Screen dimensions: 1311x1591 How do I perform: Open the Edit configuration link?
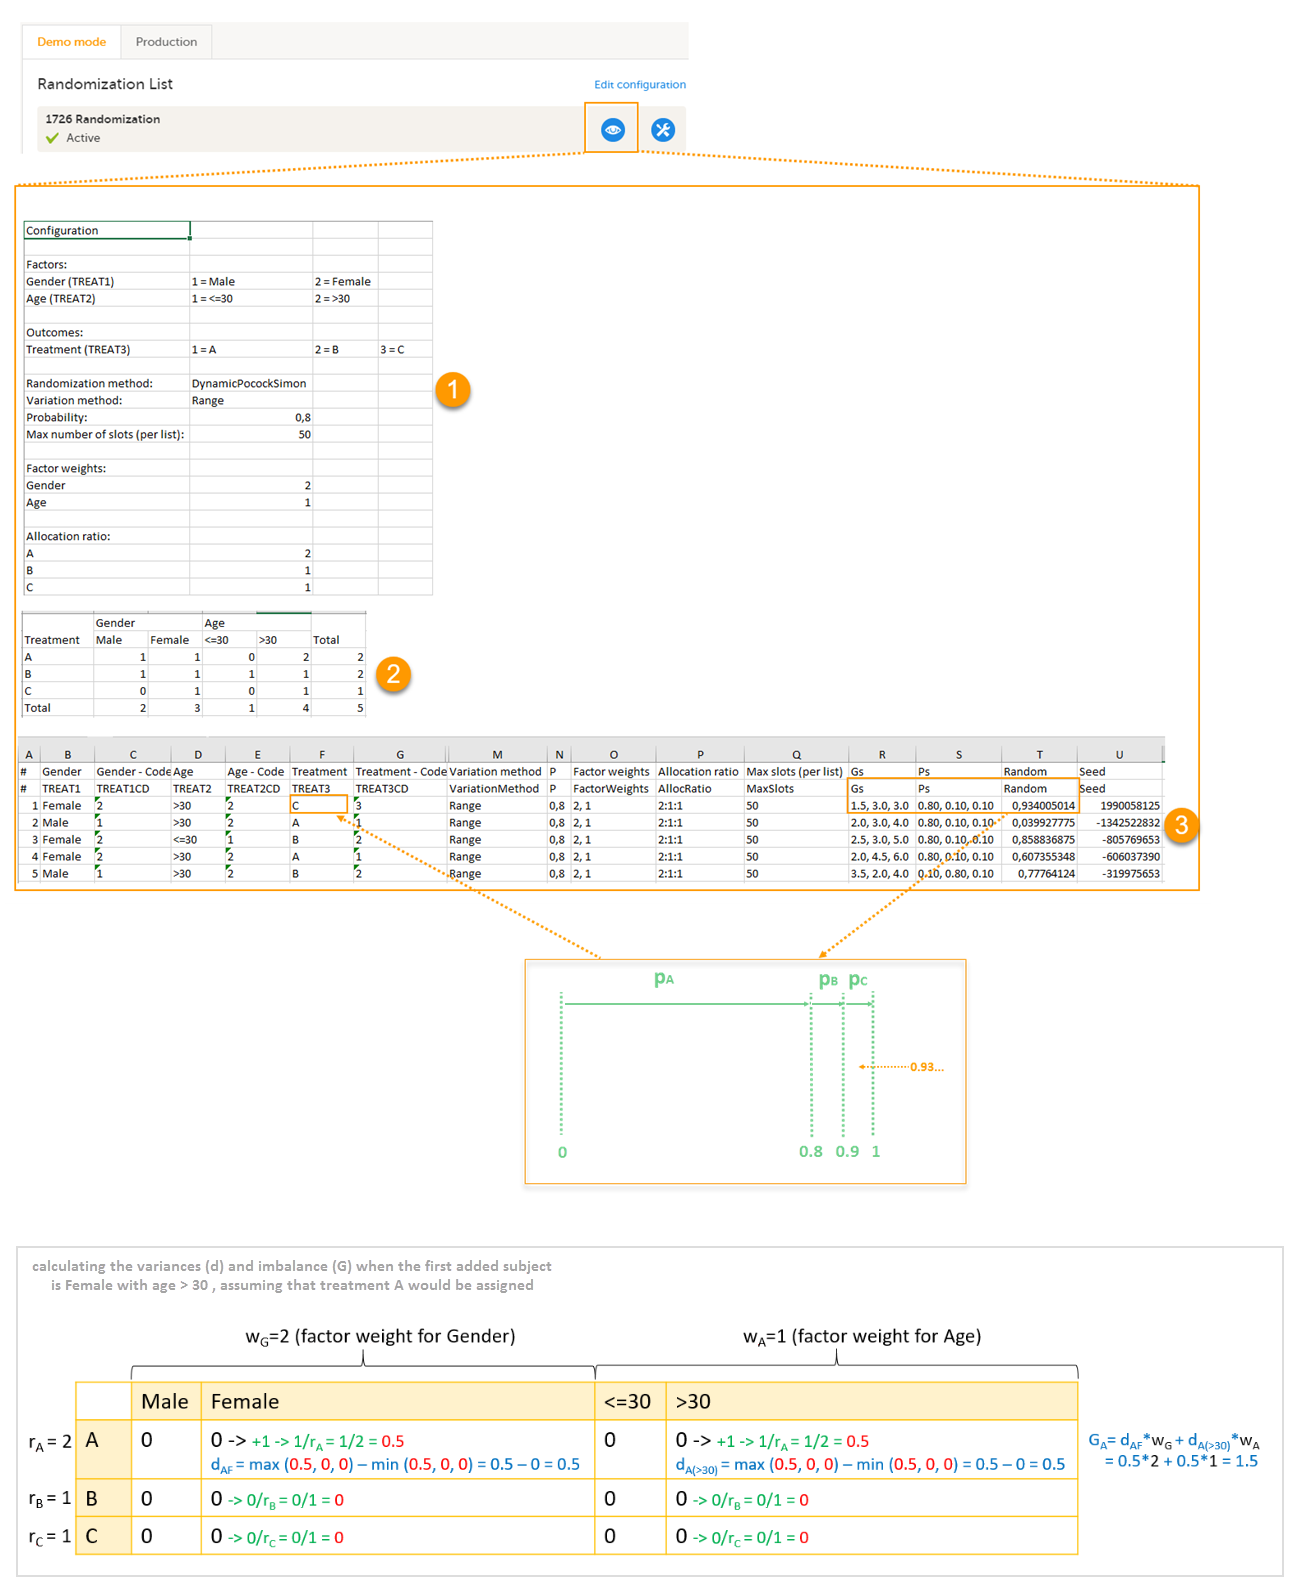639,85
